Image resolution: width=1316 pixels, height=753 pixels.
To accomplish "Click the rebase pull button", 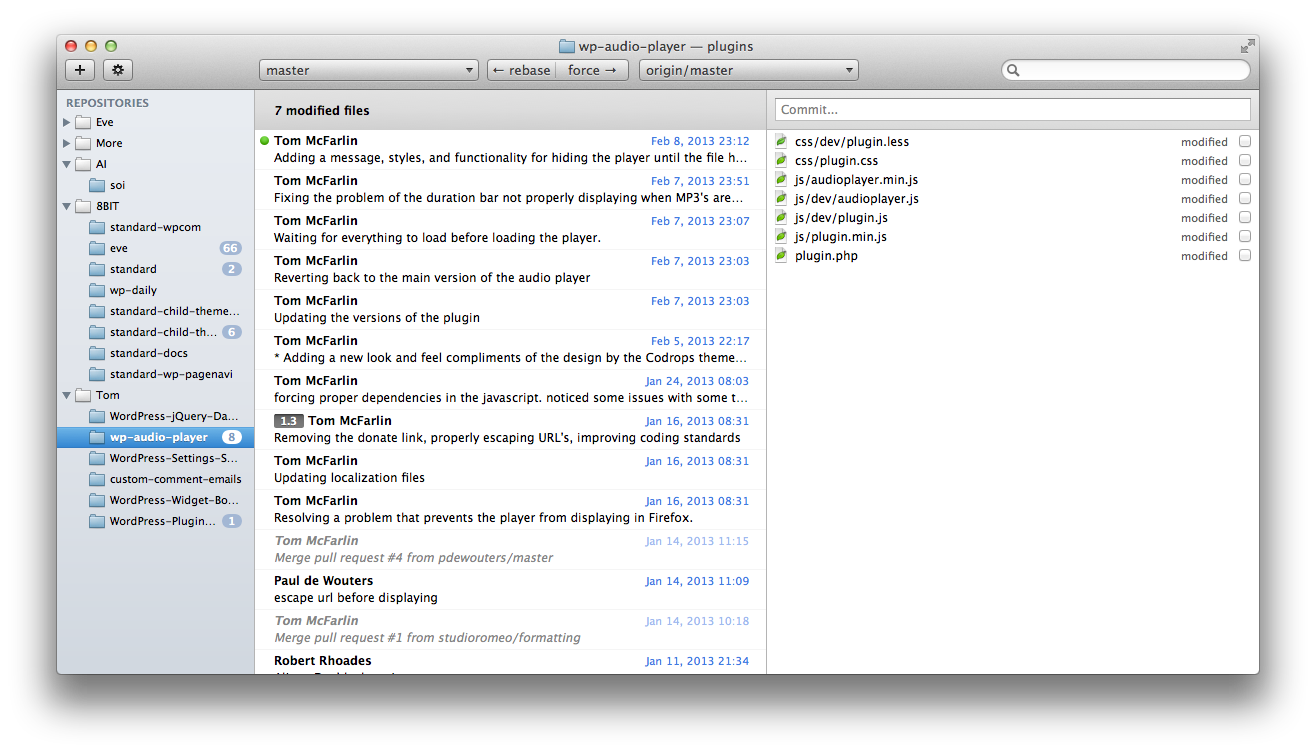I will (523, 70).
